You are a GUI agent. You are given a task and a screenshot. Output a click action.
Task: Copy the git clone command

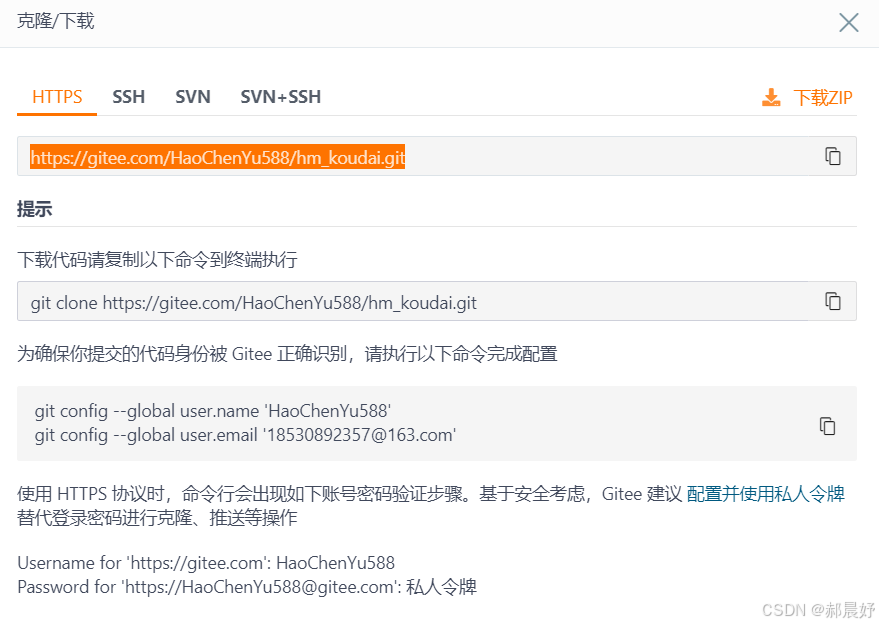832,301
